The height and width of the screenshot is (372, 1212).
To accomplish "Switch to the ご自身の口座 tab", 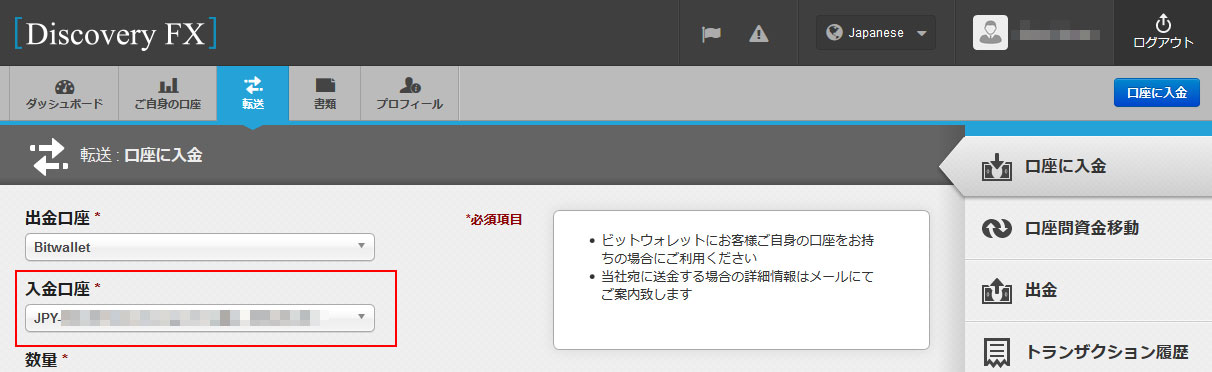I will tap(168, 94).
